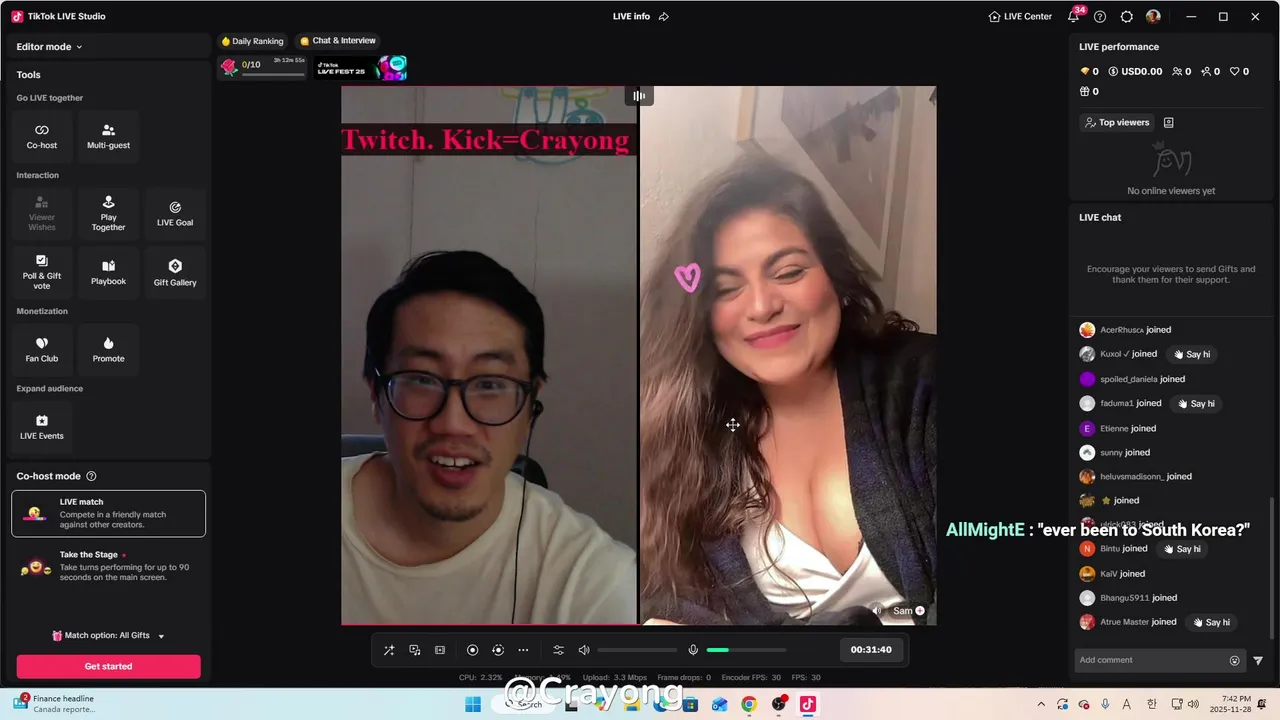Viewport: 1280px width, 720px height.
Task: Click the LIVE info share arrow
Action: click(x=664, y=16)
